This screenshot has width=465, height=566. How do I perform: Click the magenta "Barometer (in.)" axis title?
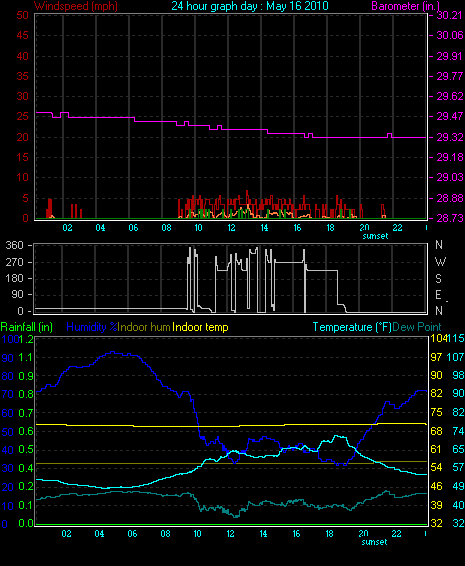(x=405, y=6)
